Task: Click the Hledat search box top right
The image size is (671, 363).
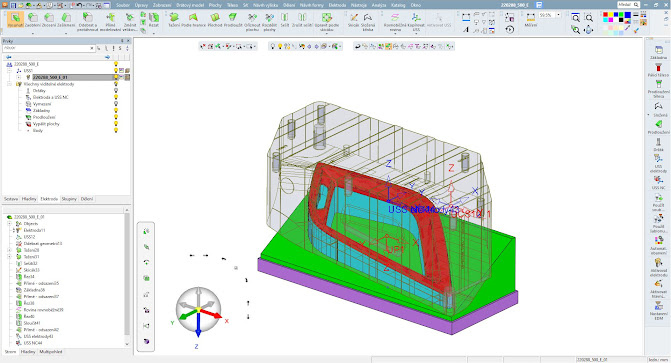Action: click(x=628, y=5)
